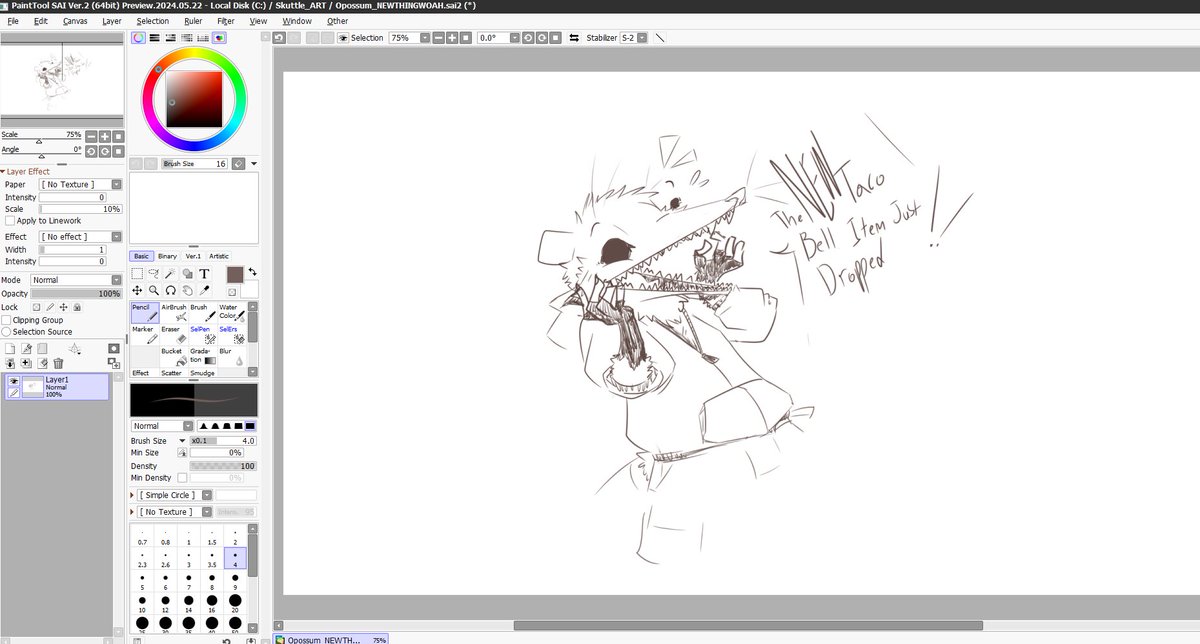Choose the rectangular selection tool
The width and height of the screenshot is (1200, 644).
pyautogui.click(x=138, y=273)
